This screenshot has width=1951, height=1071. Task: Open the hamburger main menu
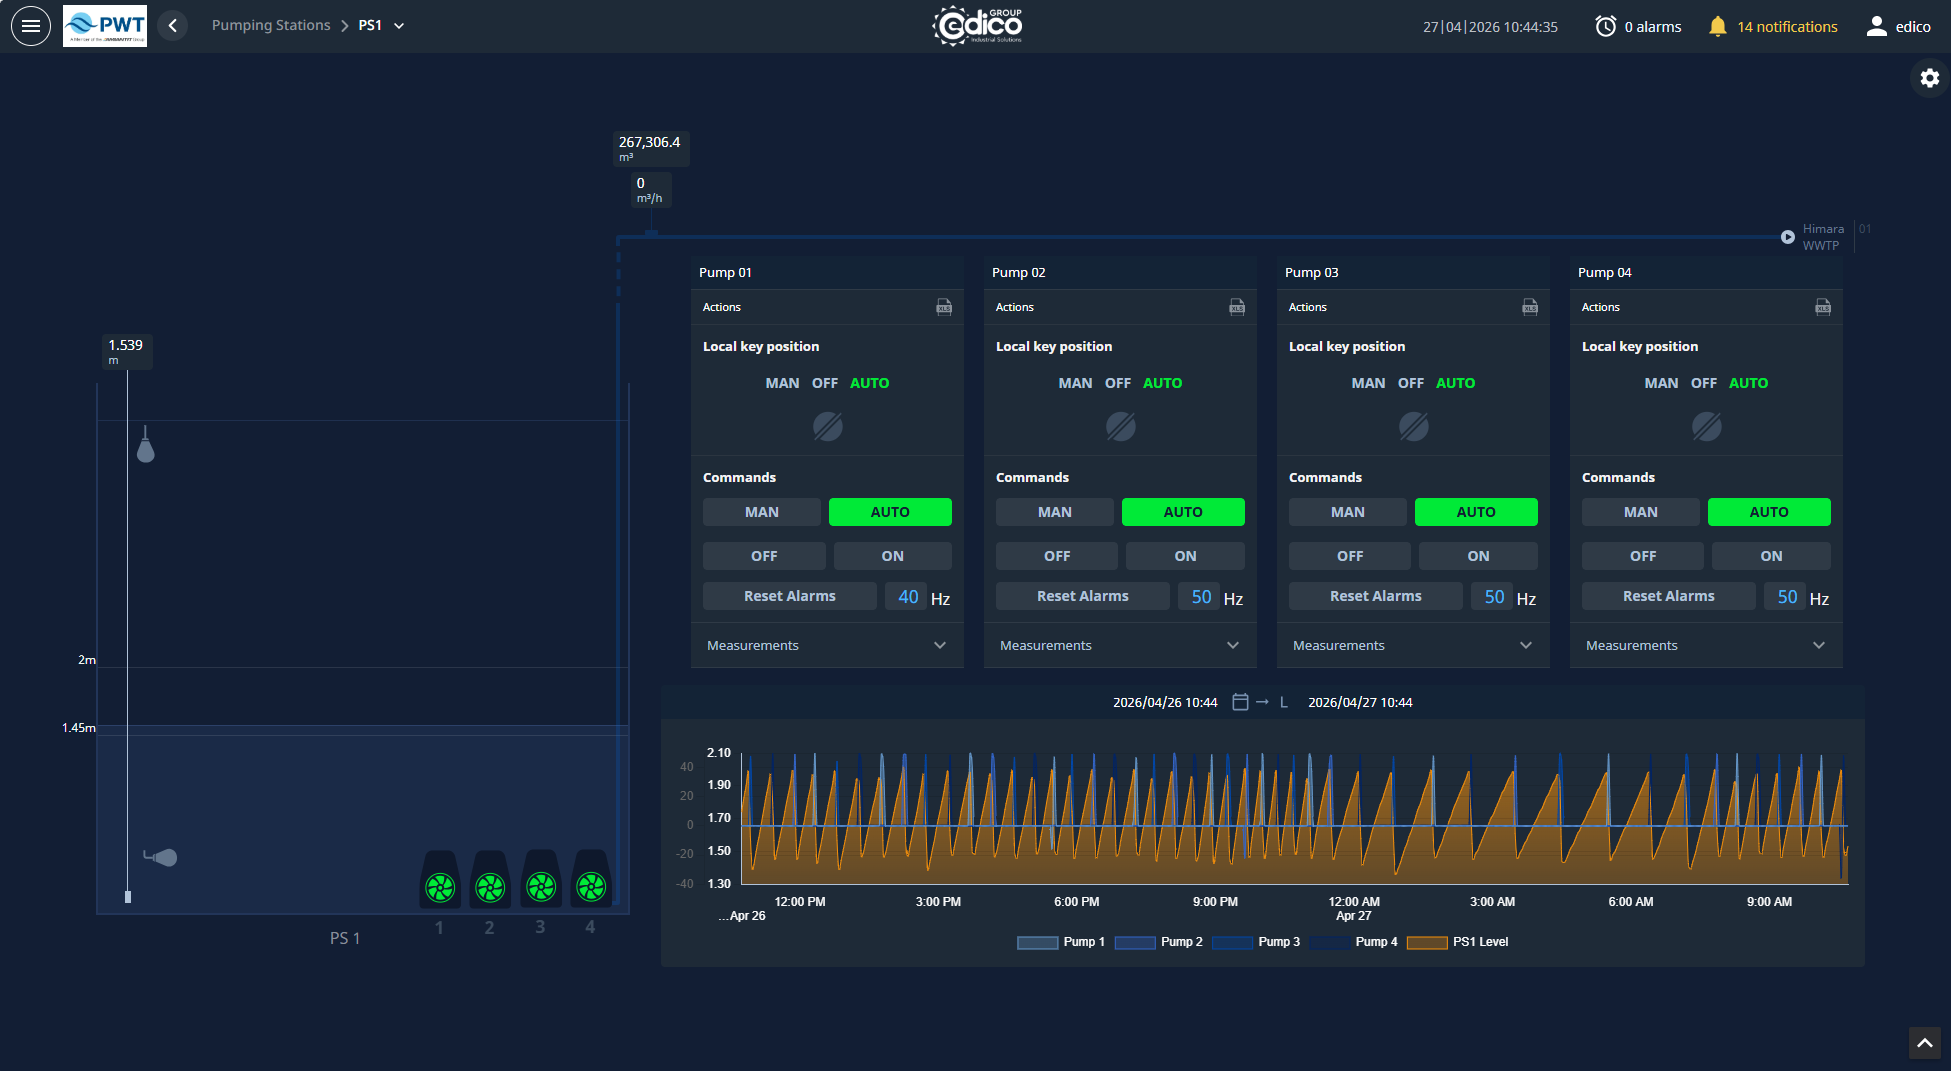(31, 26)
